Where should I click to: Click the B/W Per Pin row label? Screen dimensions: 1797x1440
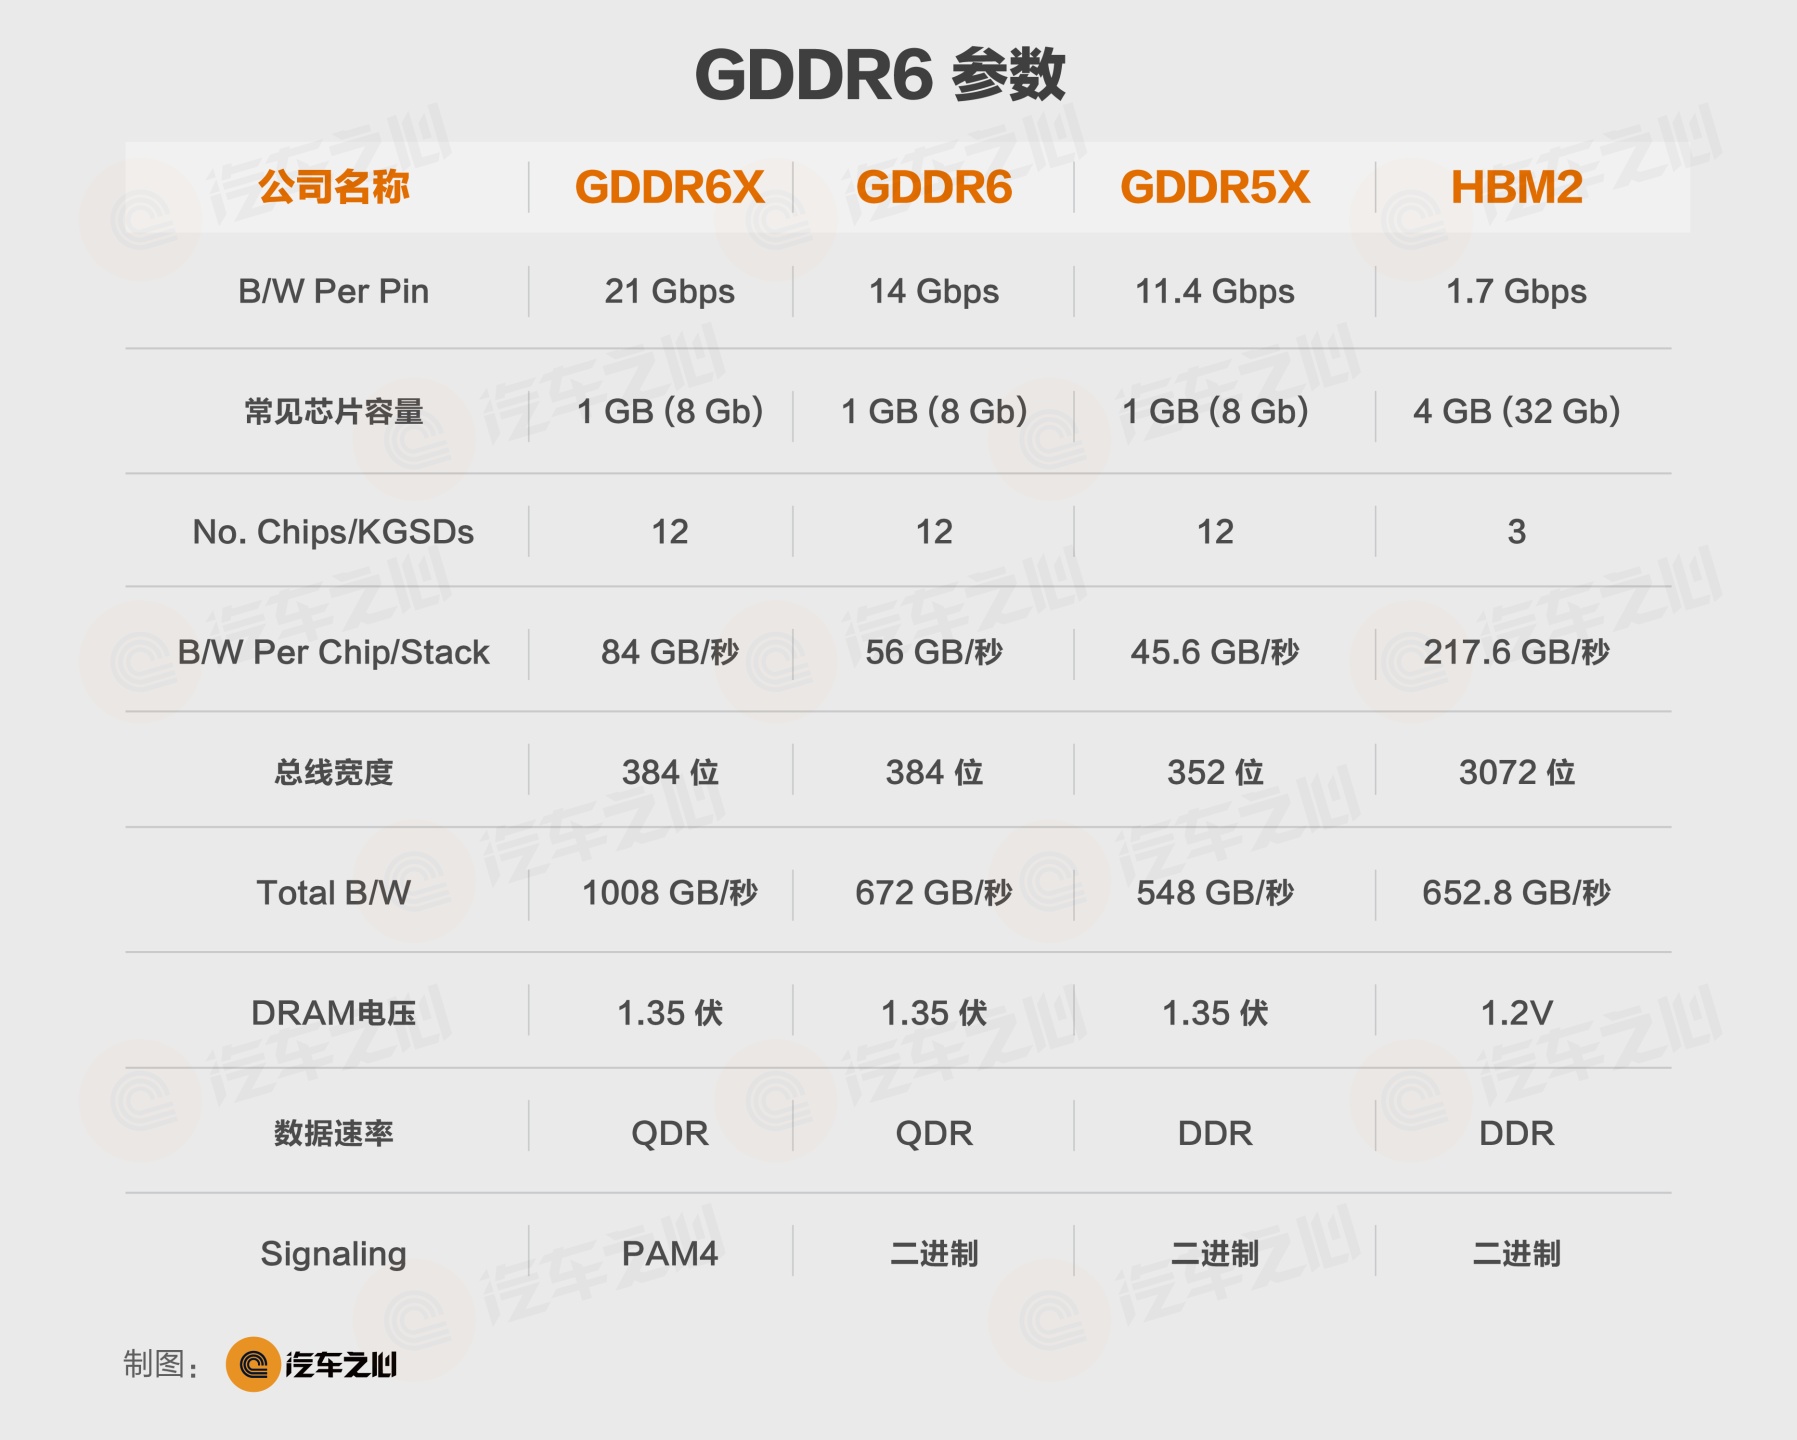click(x=333, y=291)
